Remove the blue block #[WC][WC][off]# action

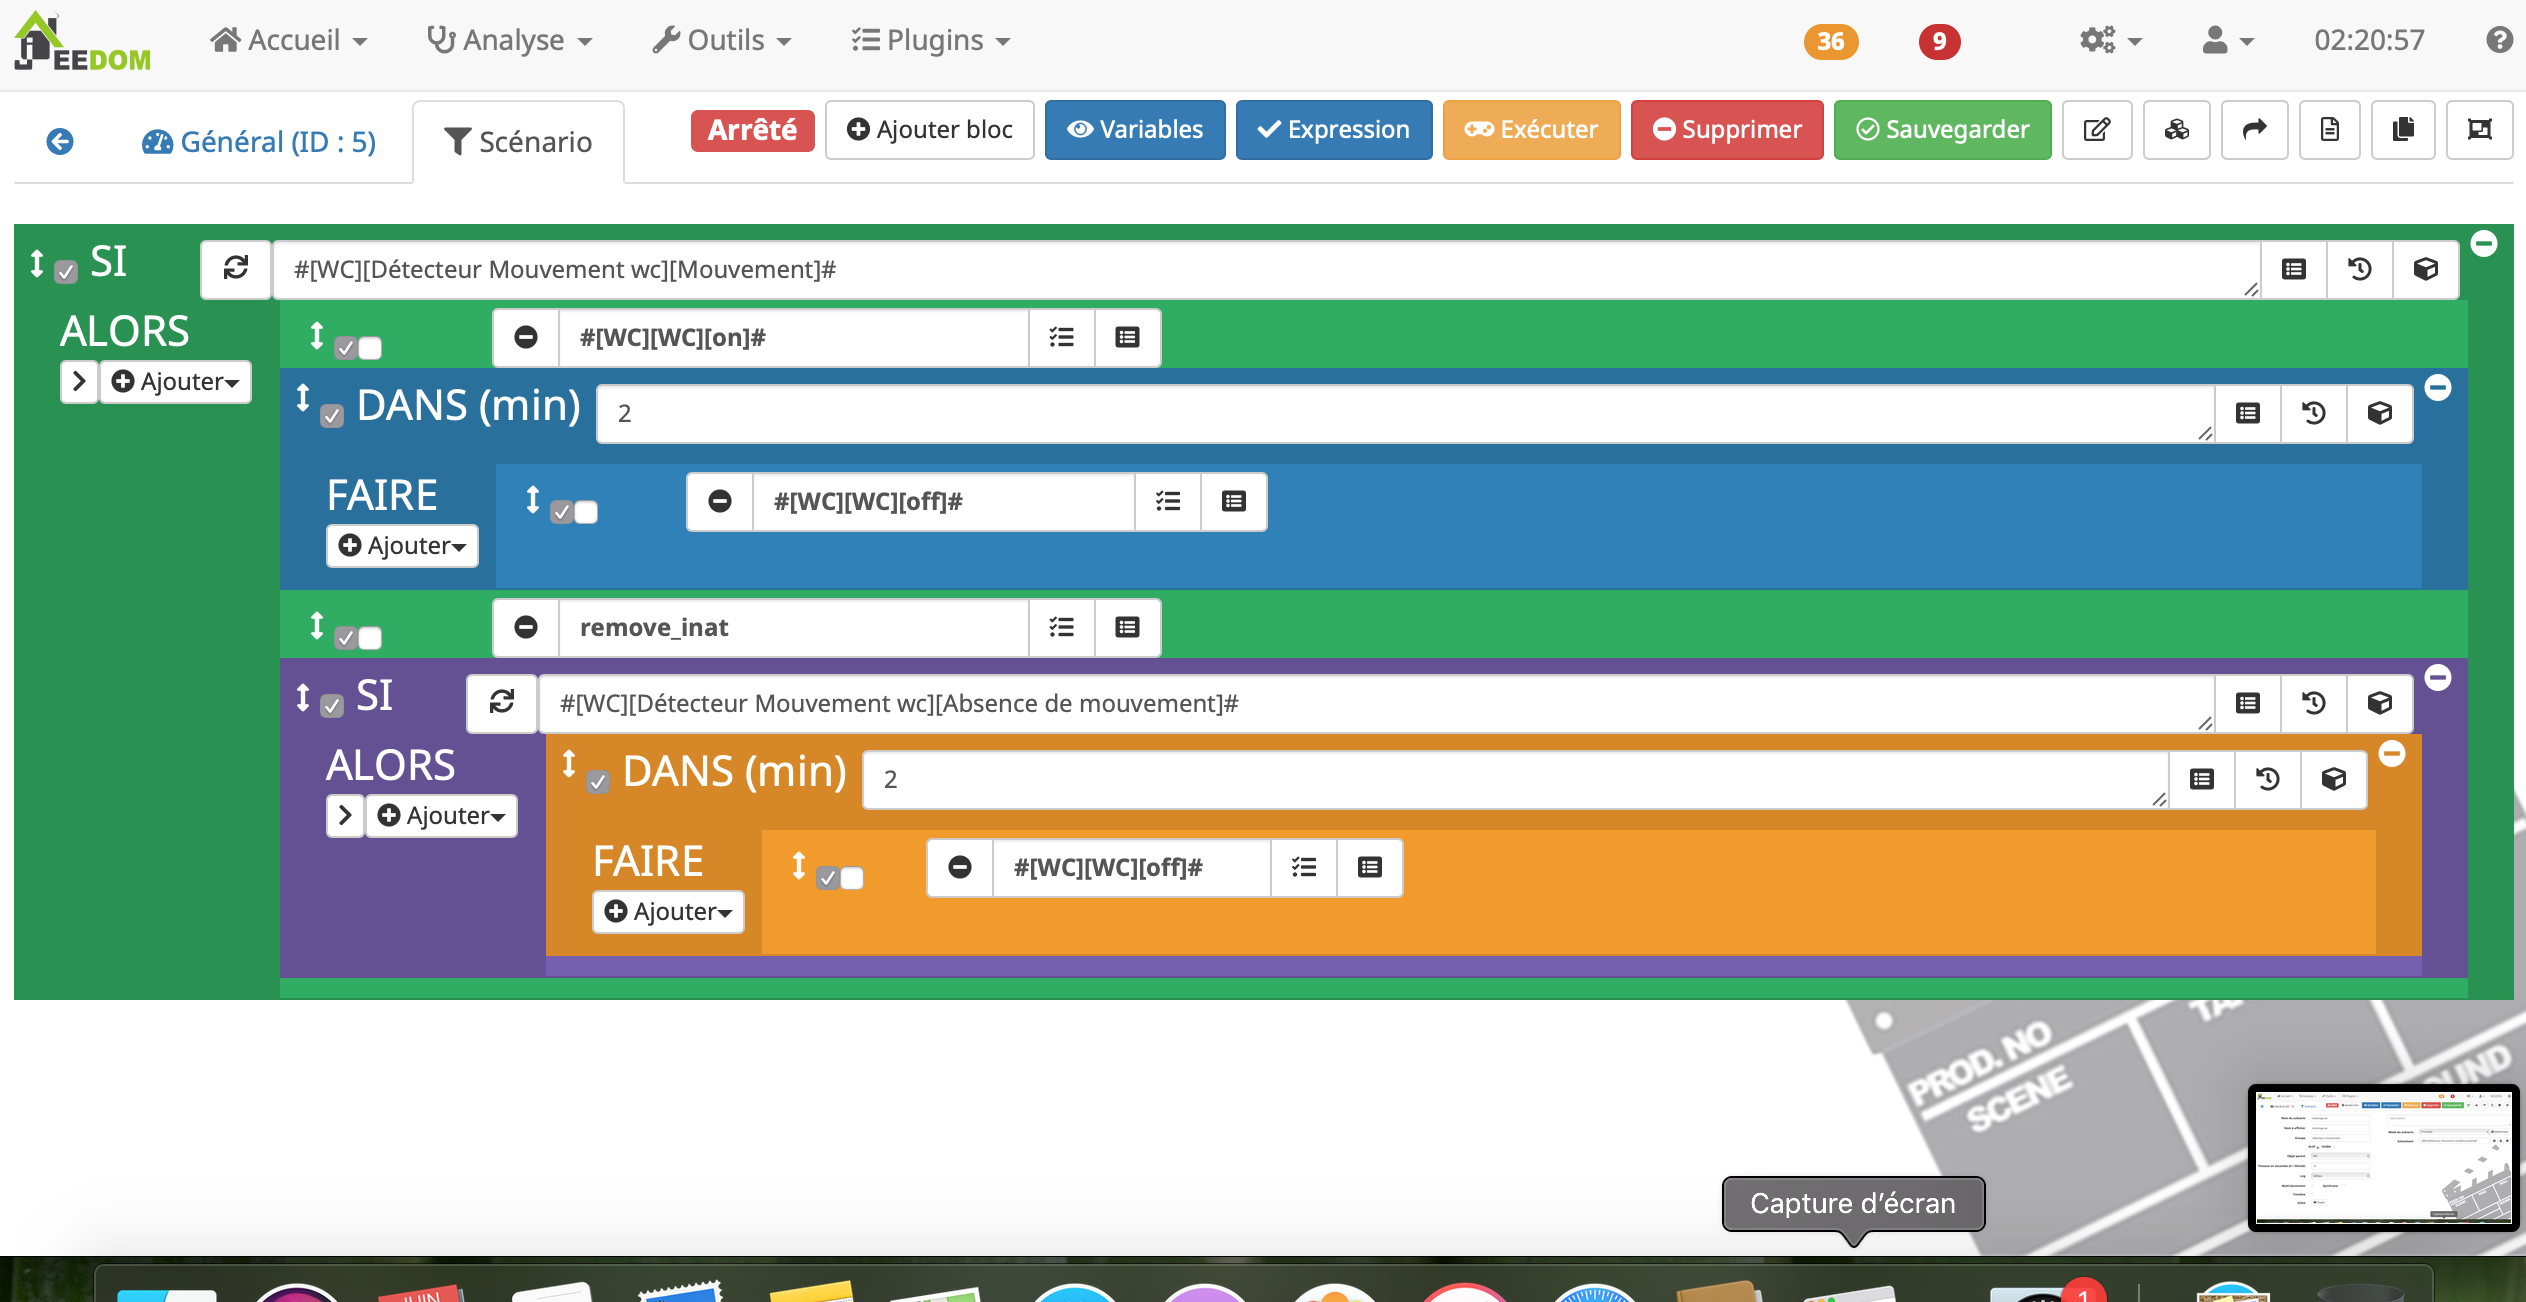[x=720, y=502]
